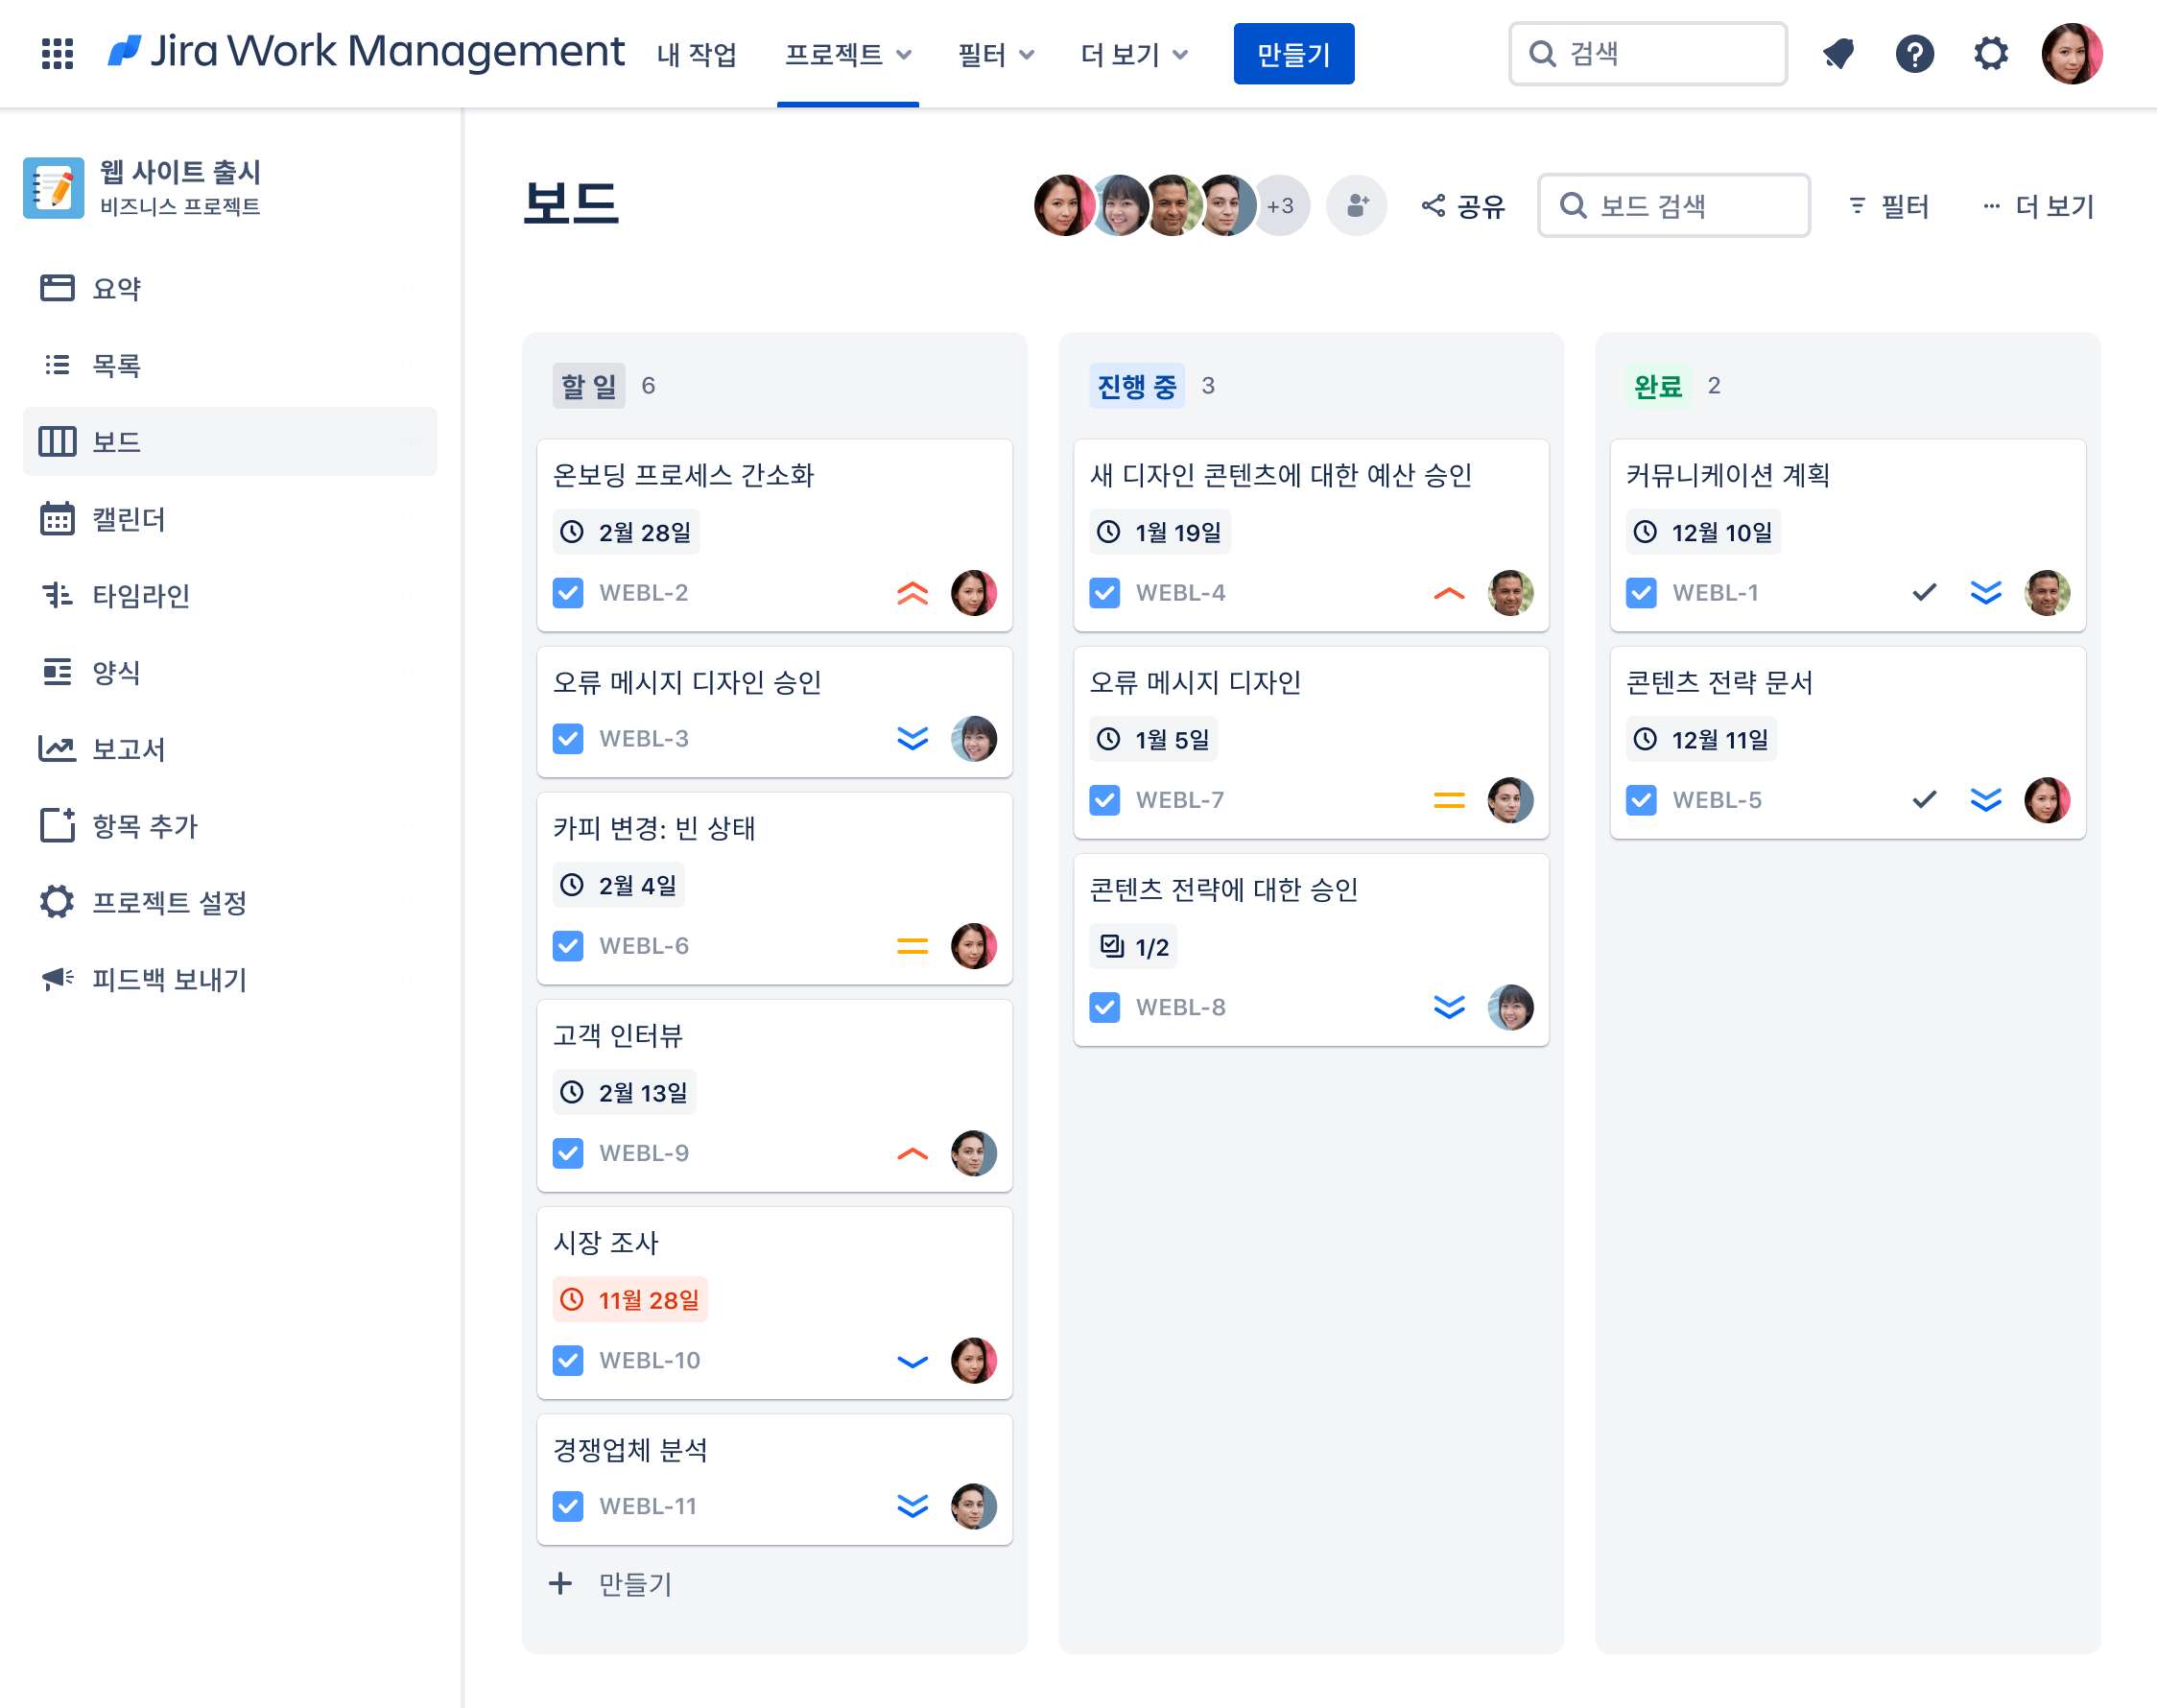Open the 커뮤니케이션 계획 card
The width and height of the screenshot is (2157, 1708).
point(1848,535)
